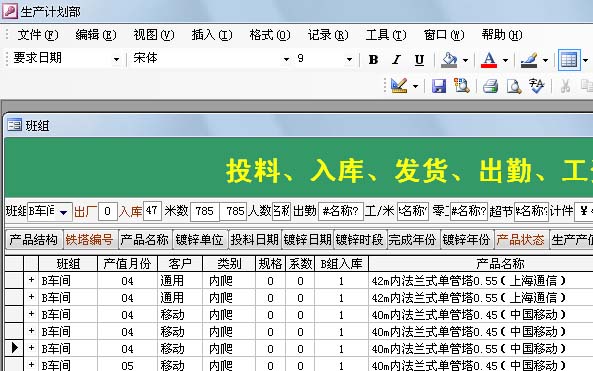
Task: Open the 要求日期 object dropdown
Action: click(116, 59)
